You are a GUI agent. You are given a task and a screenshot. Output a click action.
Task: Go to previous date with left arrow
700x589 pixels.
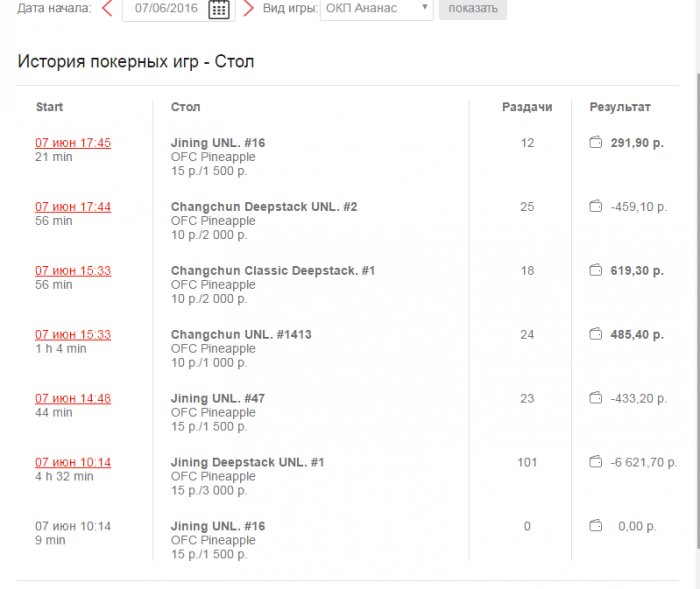pos(107,9)
